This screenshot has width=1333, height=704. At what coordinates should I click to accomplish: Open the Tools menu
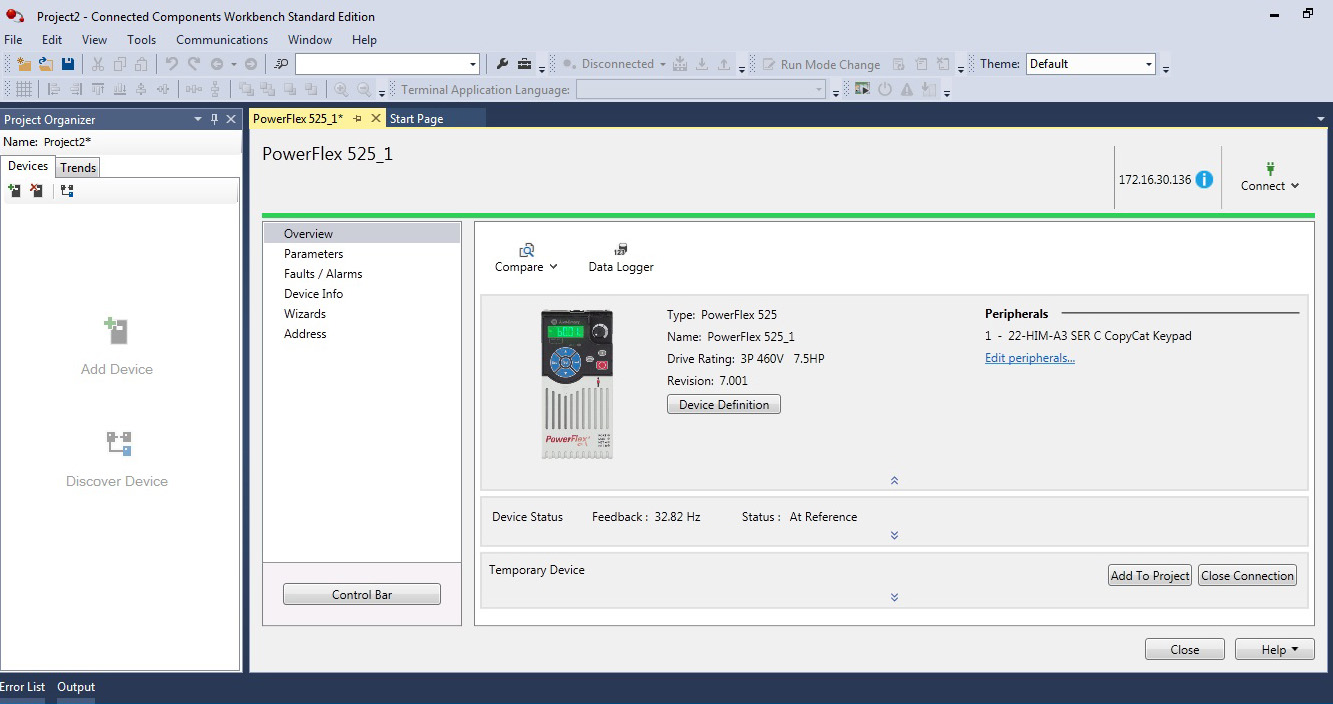point(142,40)
